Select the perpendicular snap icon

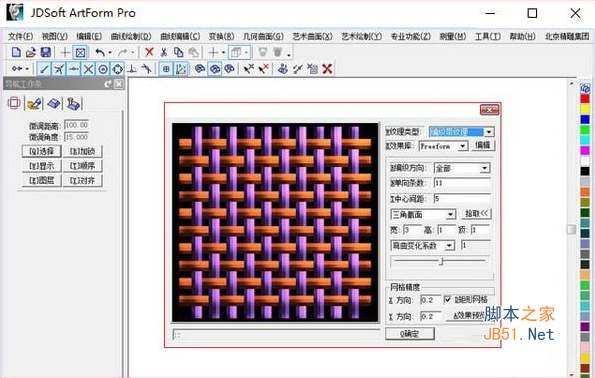click(x=132, y=69)
